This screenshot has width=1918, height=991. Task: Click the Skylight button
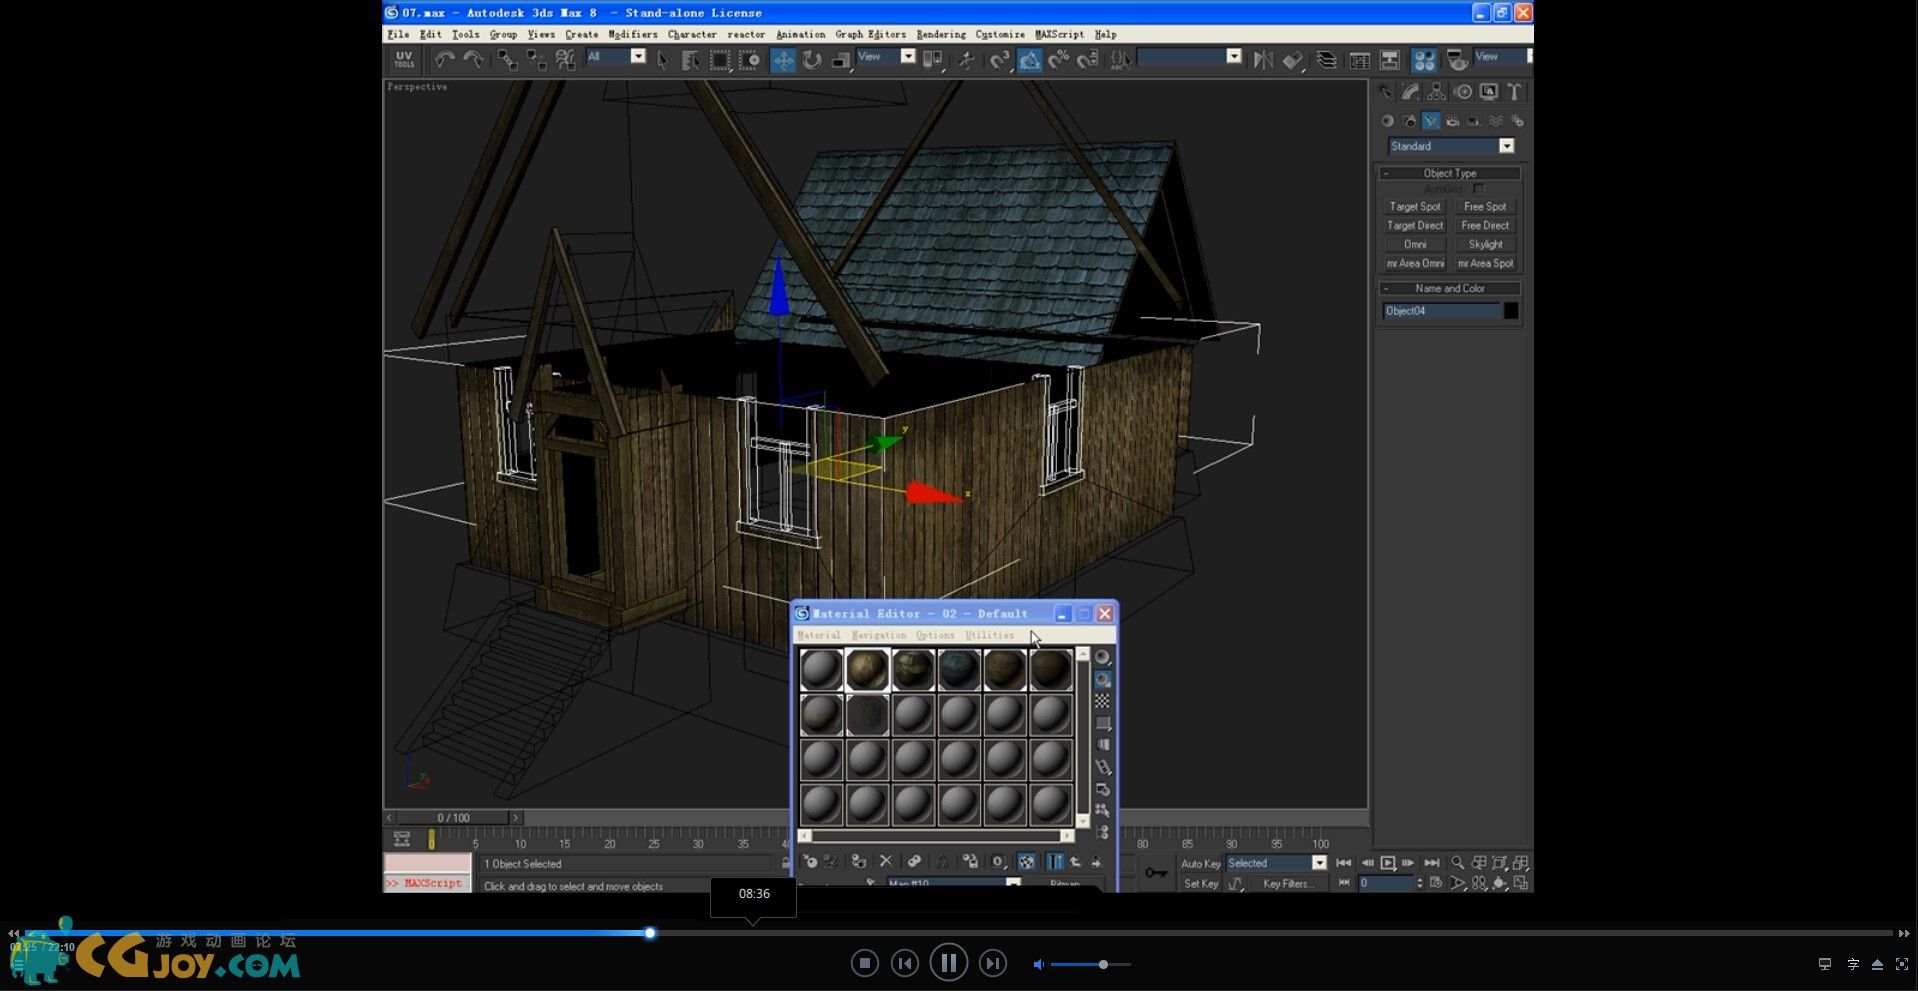(x=1485, y=244)
